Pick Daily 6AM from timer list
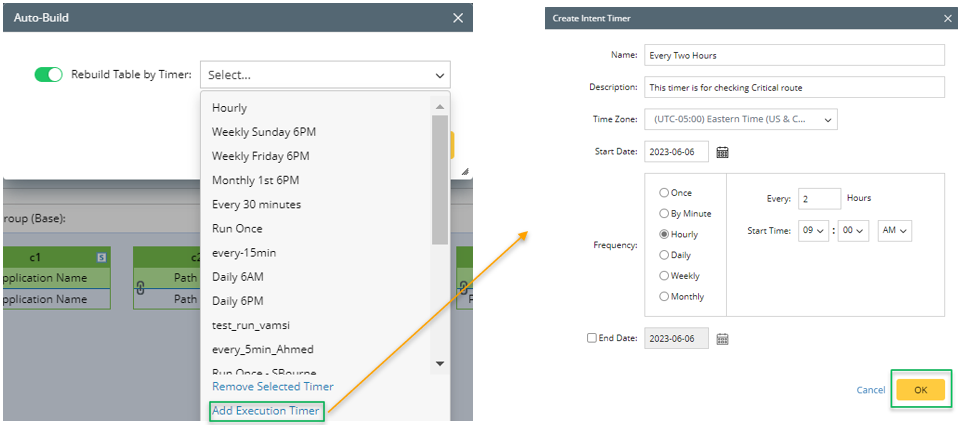 pos(238,277)
